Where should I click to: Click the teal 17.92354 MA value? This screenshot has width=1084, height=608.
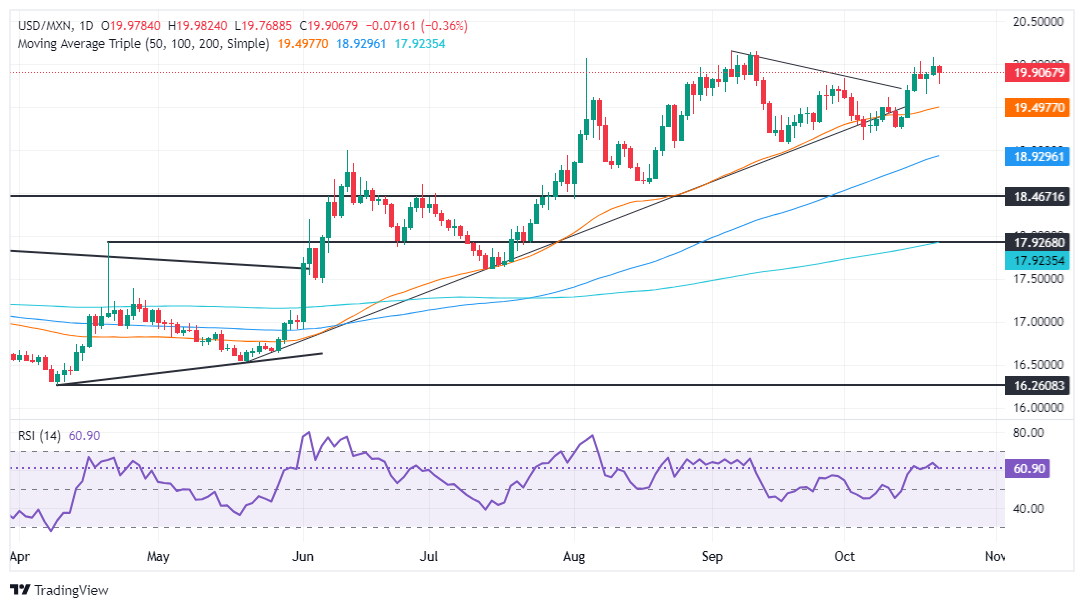click(420, 44)
